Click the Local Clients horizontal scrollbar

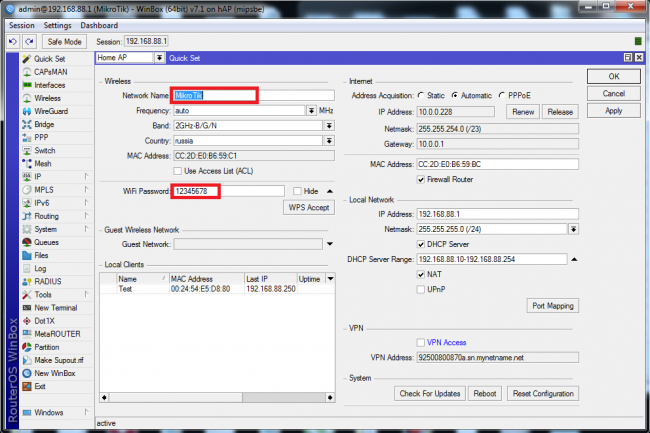point(217,398)
